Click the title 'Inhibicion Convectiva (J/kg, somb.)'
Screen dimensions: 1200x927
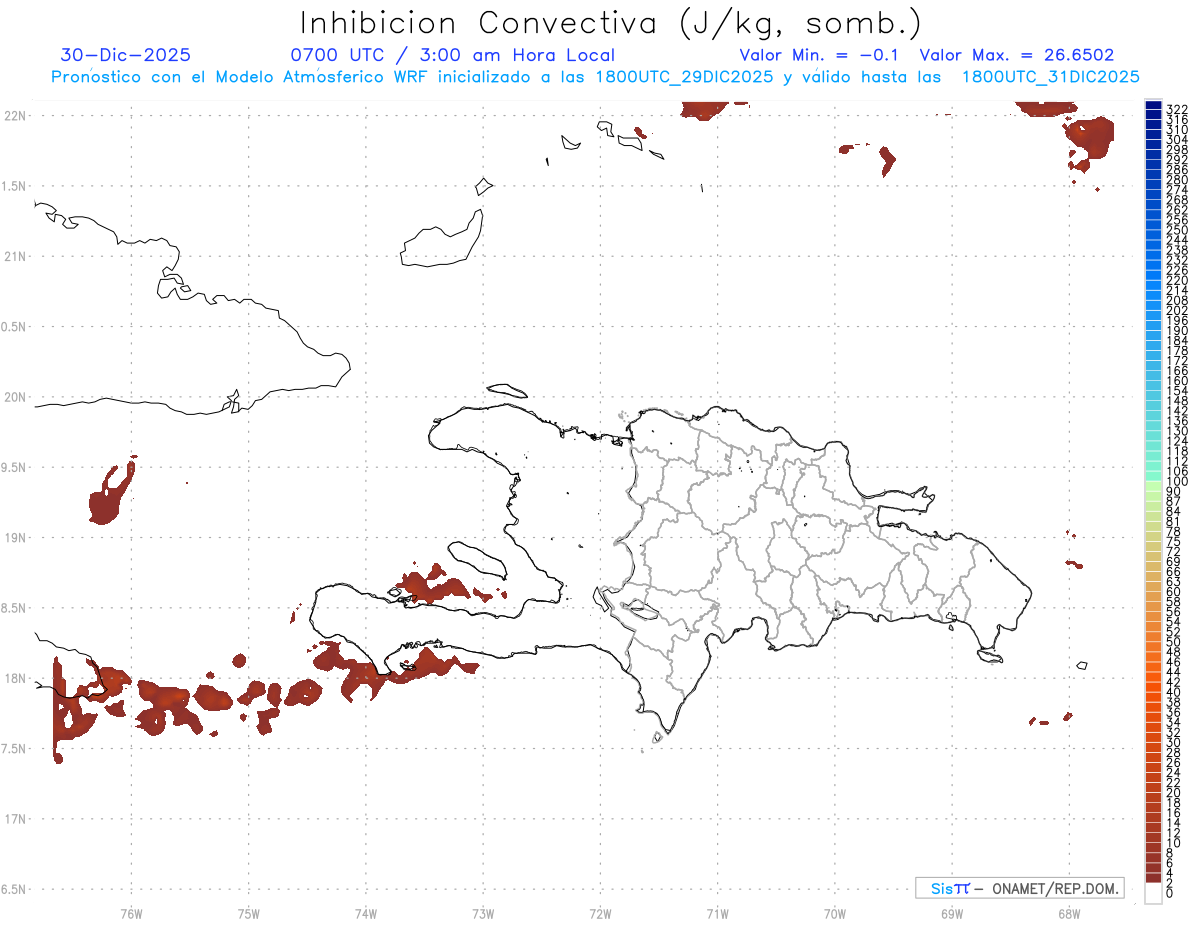[611, 23]
